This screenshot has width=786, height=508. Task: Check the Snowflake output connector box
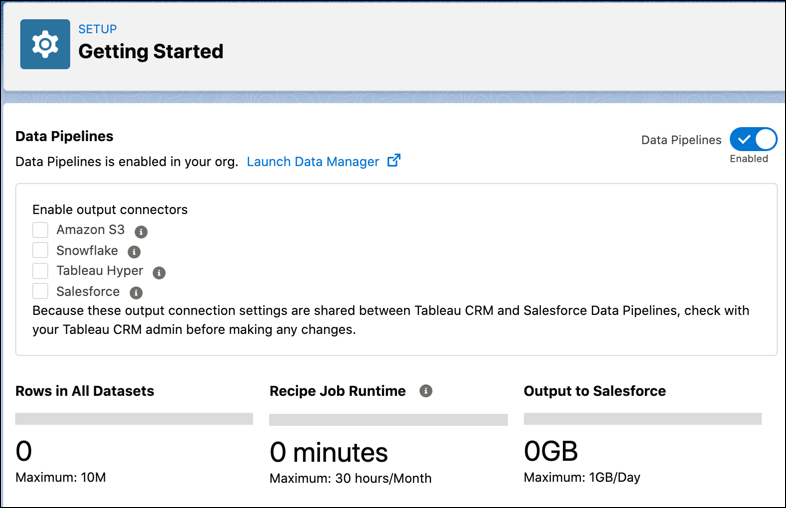[40, 251]
